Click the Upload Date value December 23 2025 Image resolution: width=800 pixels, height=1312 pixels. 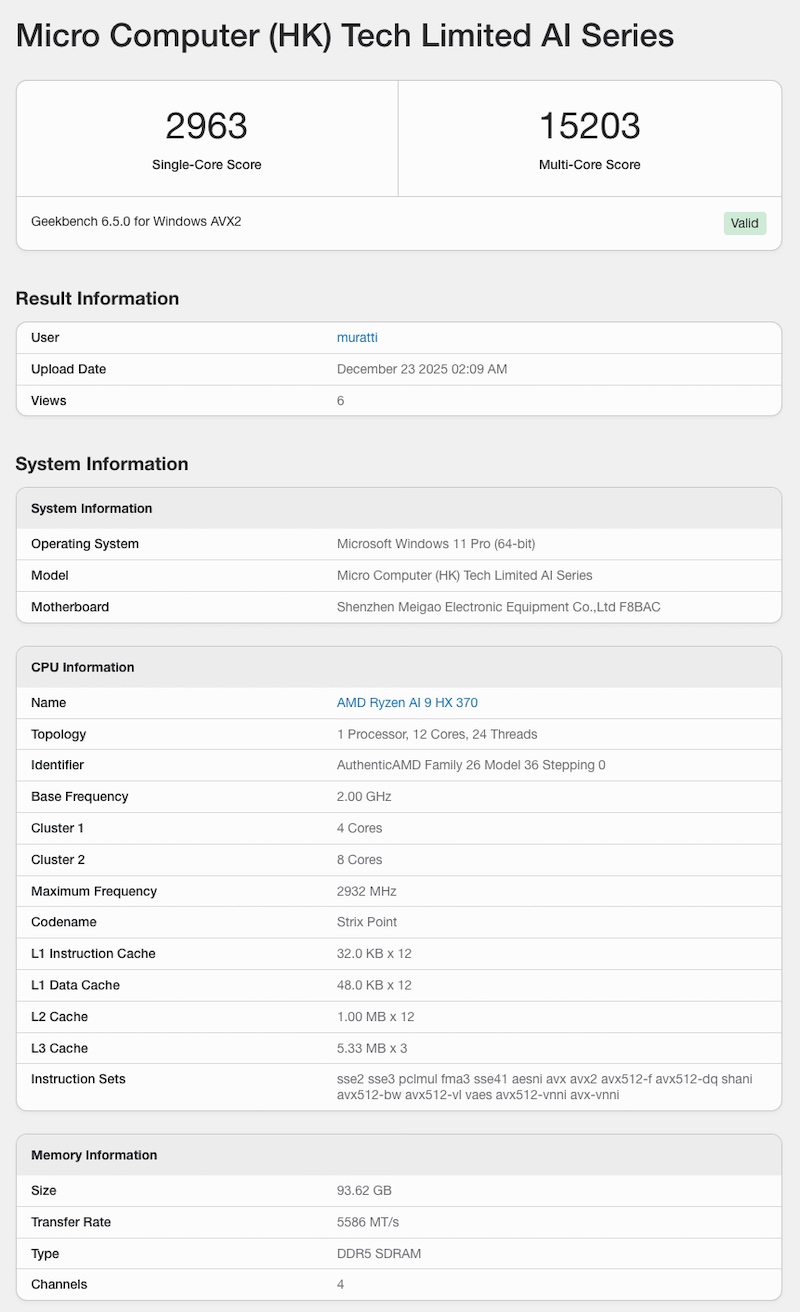(422, 369)
